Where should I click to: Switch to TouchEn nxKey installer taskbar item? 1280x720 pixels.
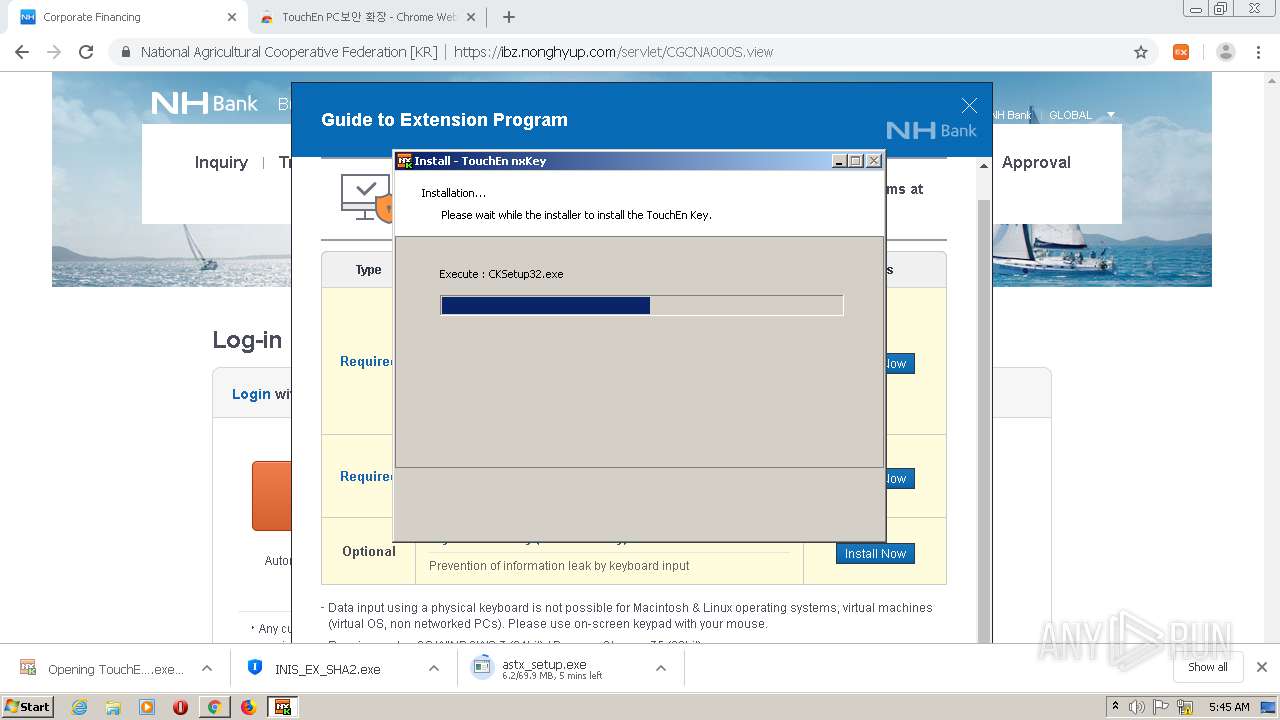pos(283,707)
